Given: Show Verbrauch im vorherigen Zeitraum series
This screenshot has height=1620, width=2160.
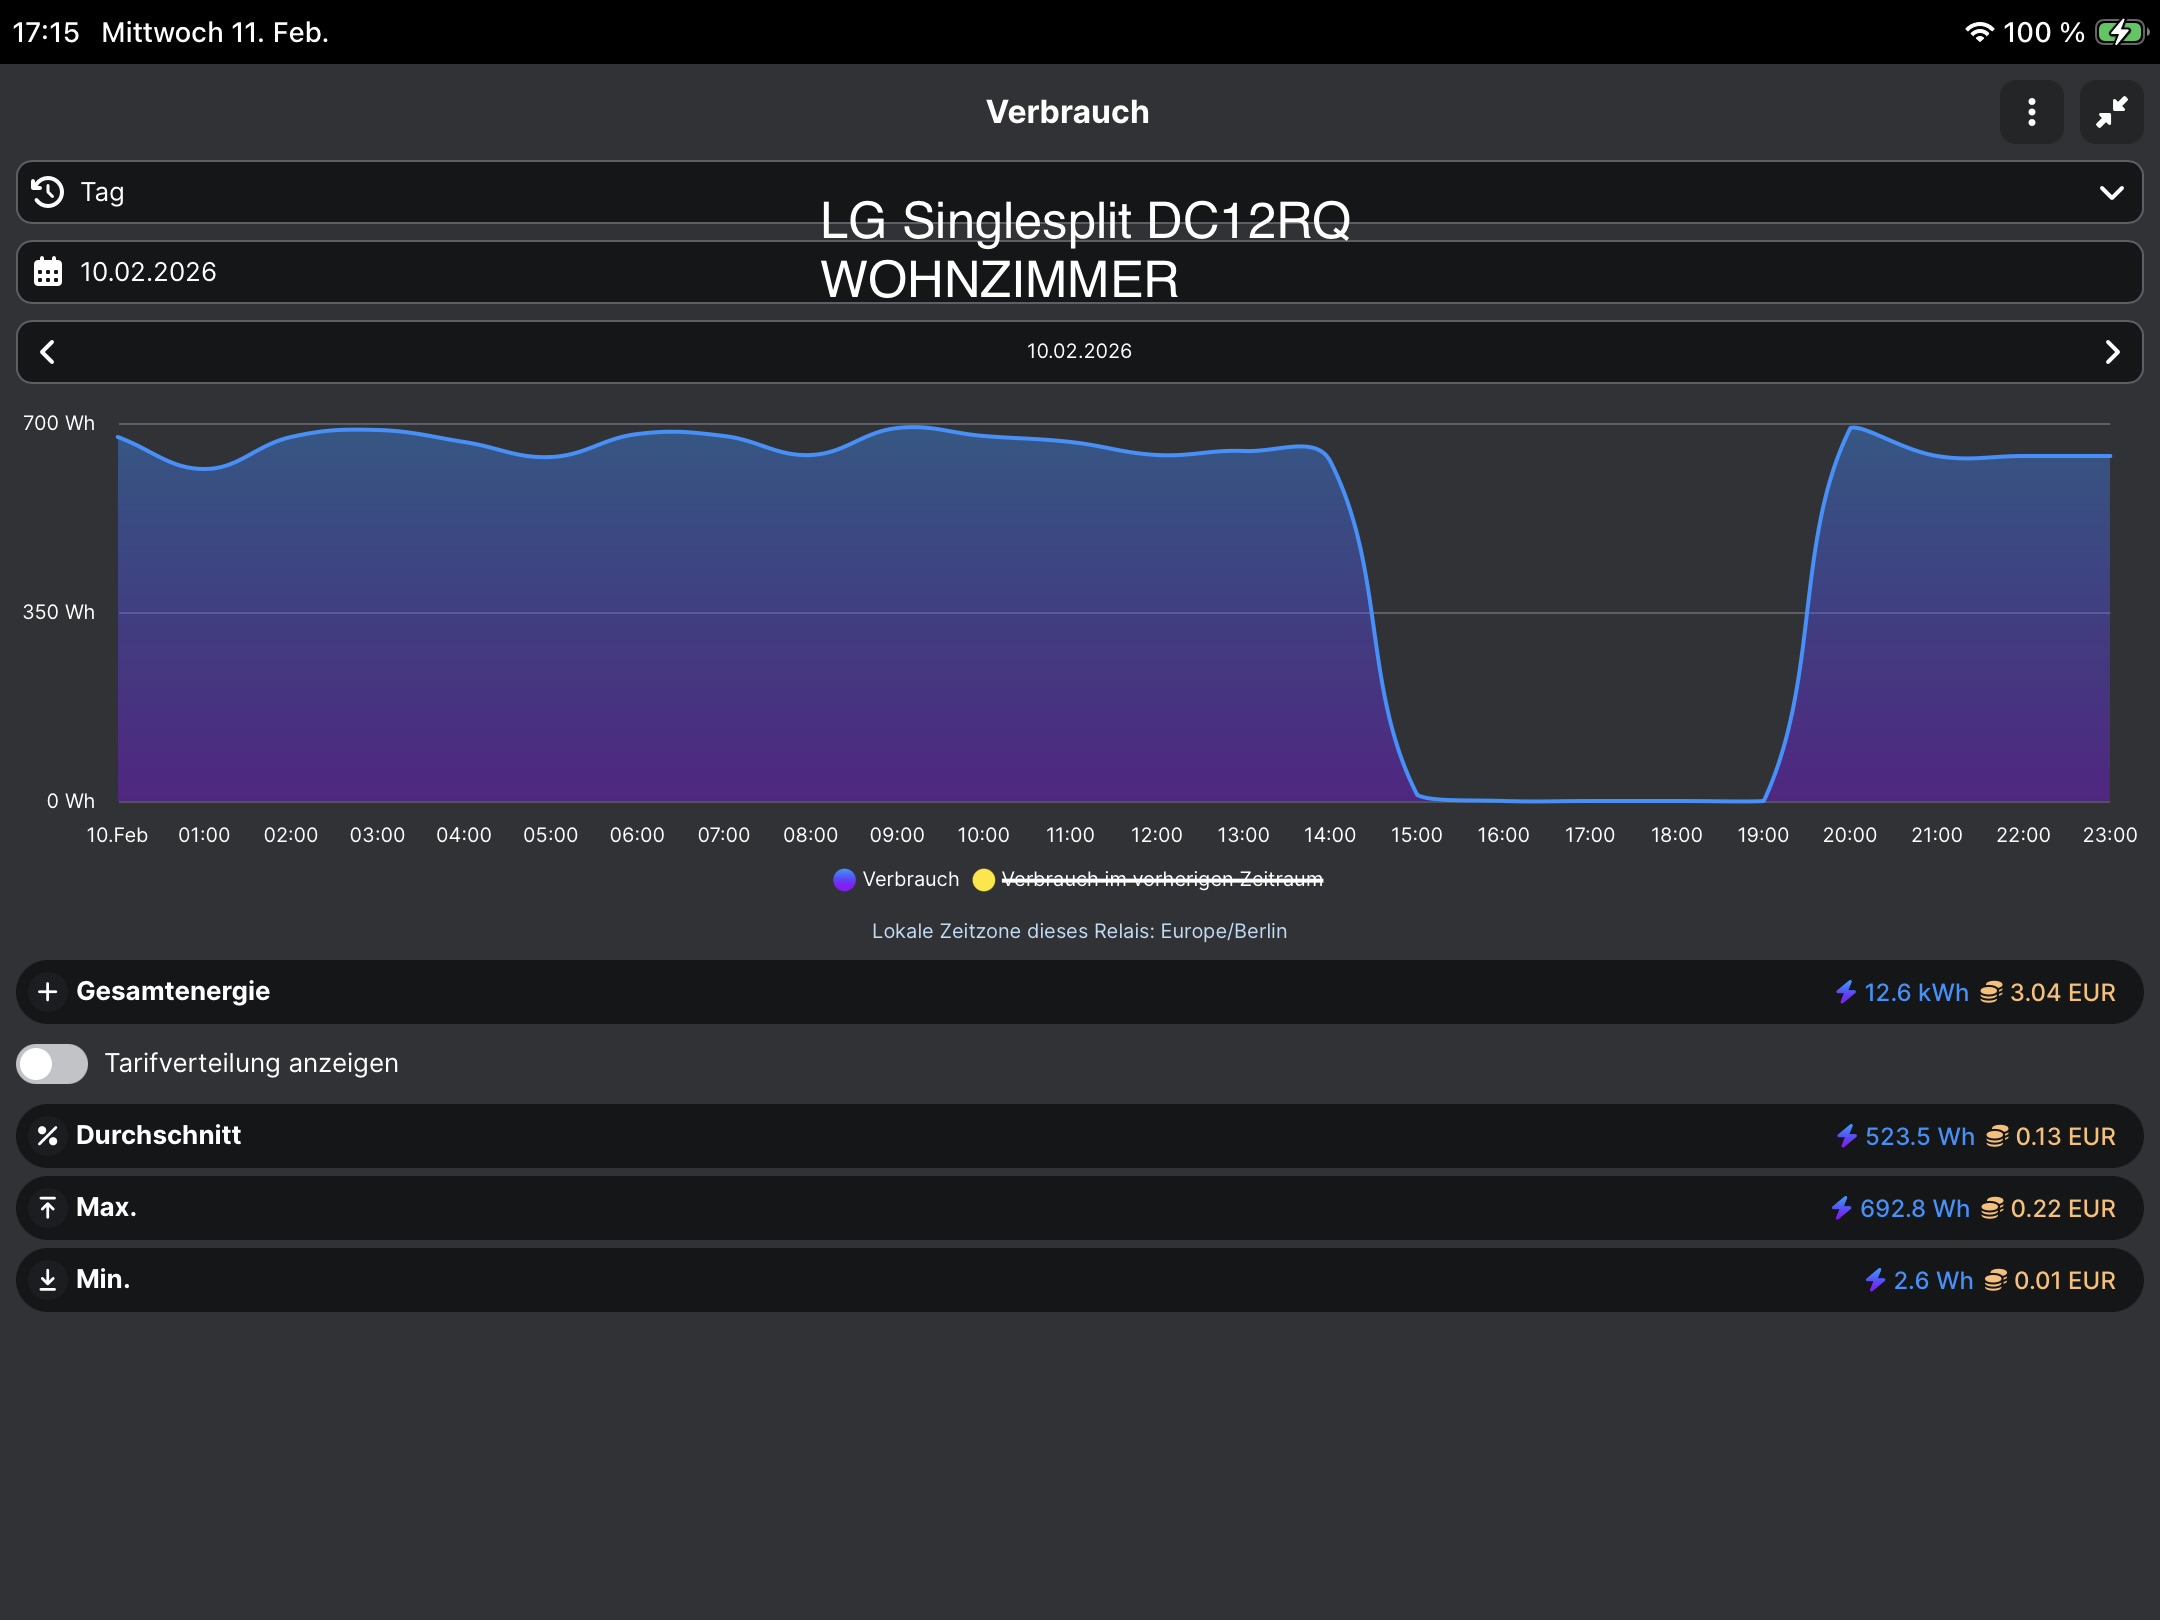Looking at the screenshot, I should tap(1161, 879).
